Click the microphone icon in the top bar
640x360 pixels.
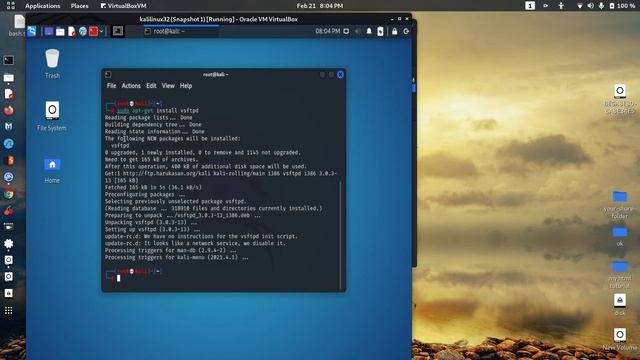point(601,6)
